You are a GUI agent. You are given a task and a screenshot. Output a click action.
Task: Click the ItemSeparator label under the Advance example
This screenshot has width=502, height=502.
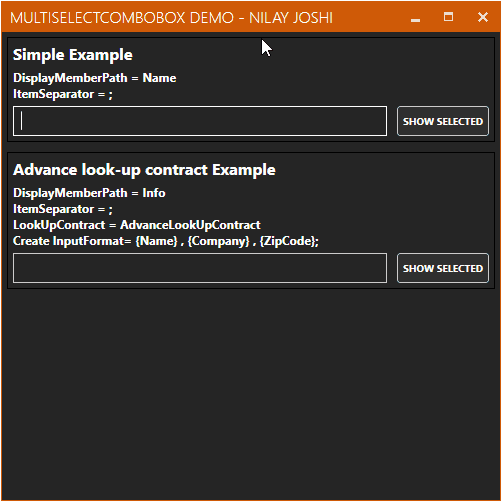pos(63,209)
